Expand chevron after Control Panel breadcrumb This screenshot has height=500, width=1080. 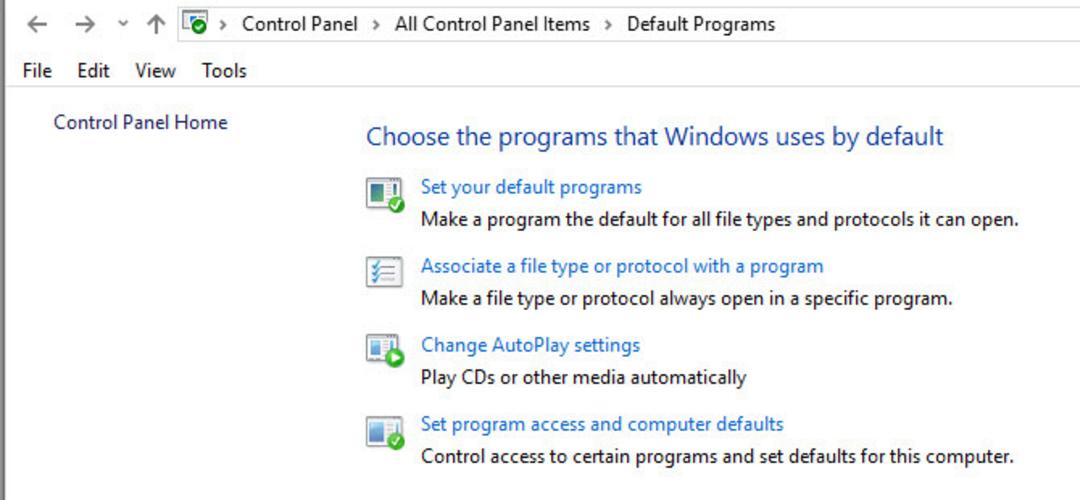point(375,25)
